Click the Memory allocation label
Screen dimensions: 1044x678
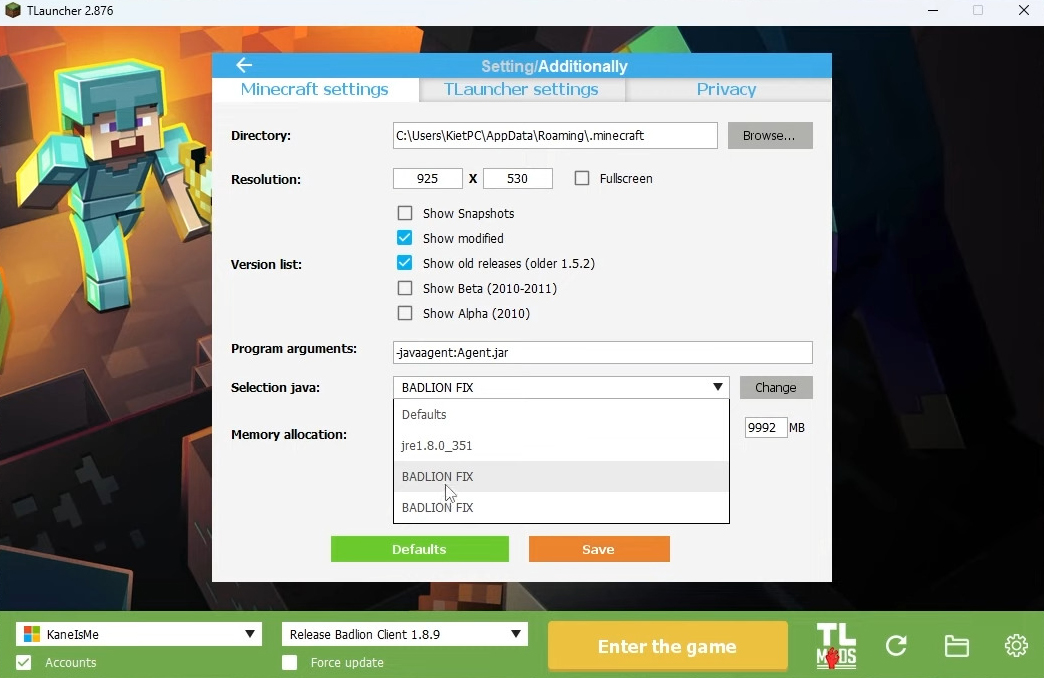[x=288, y=434]
